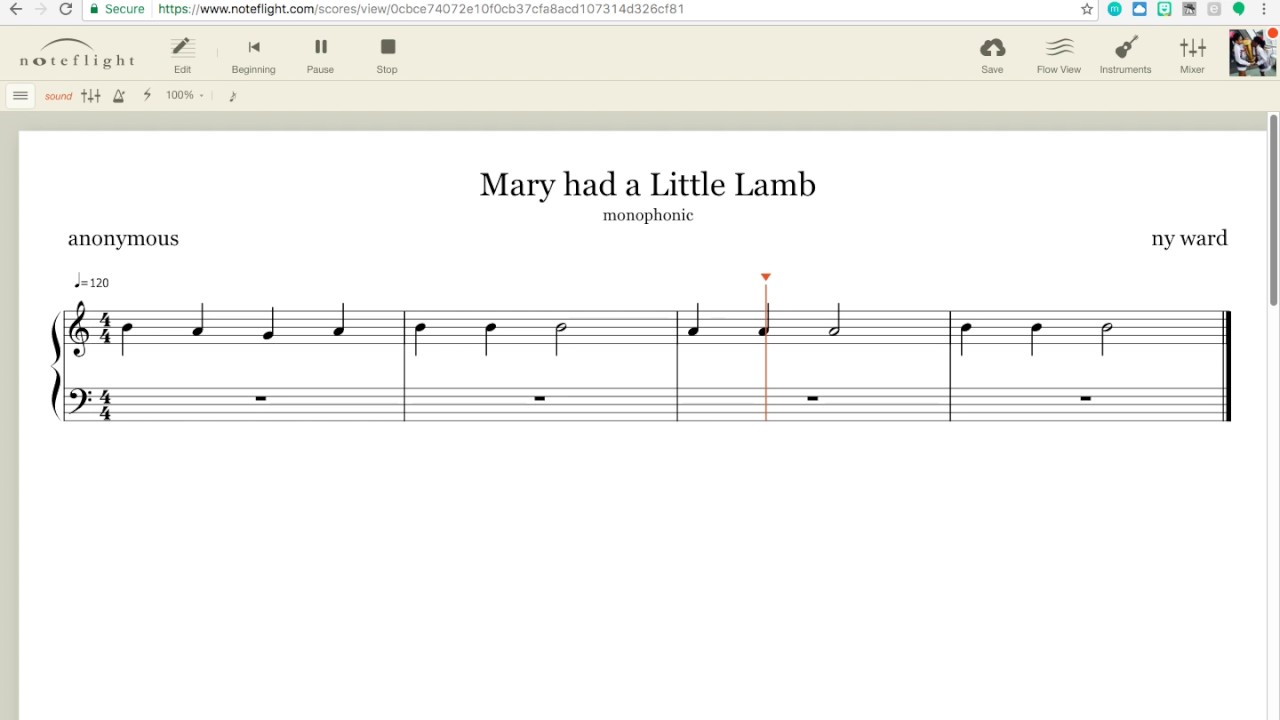Pause the score playback
Image resolution: width=1280 pixels, height=720 pixels.
coord(321,55)
